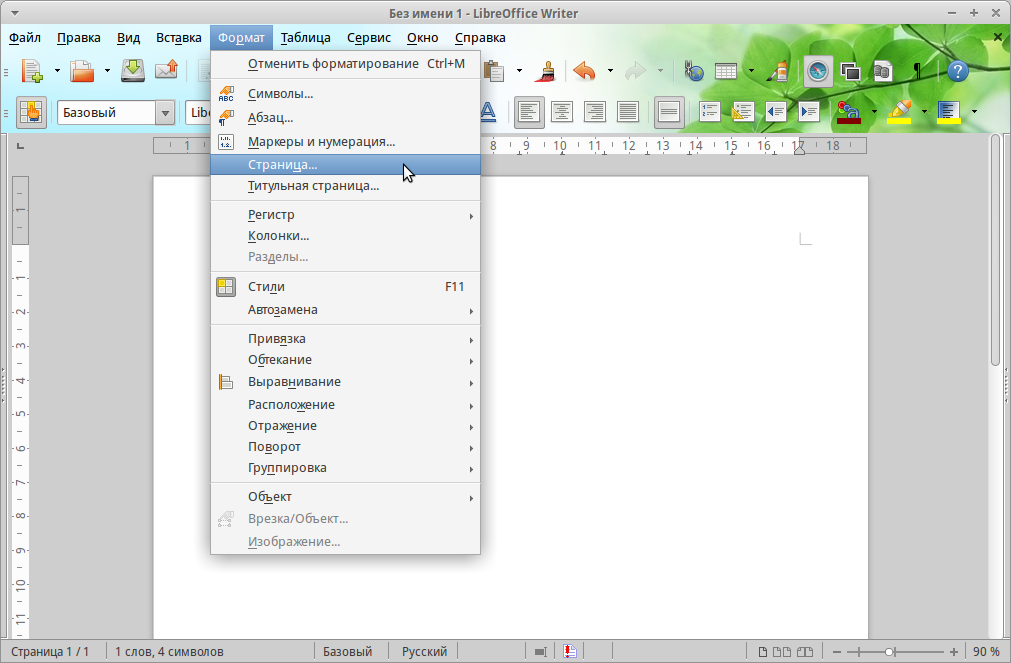Toggle justified alignment
Screen dimensions: 1011x663
627,112
